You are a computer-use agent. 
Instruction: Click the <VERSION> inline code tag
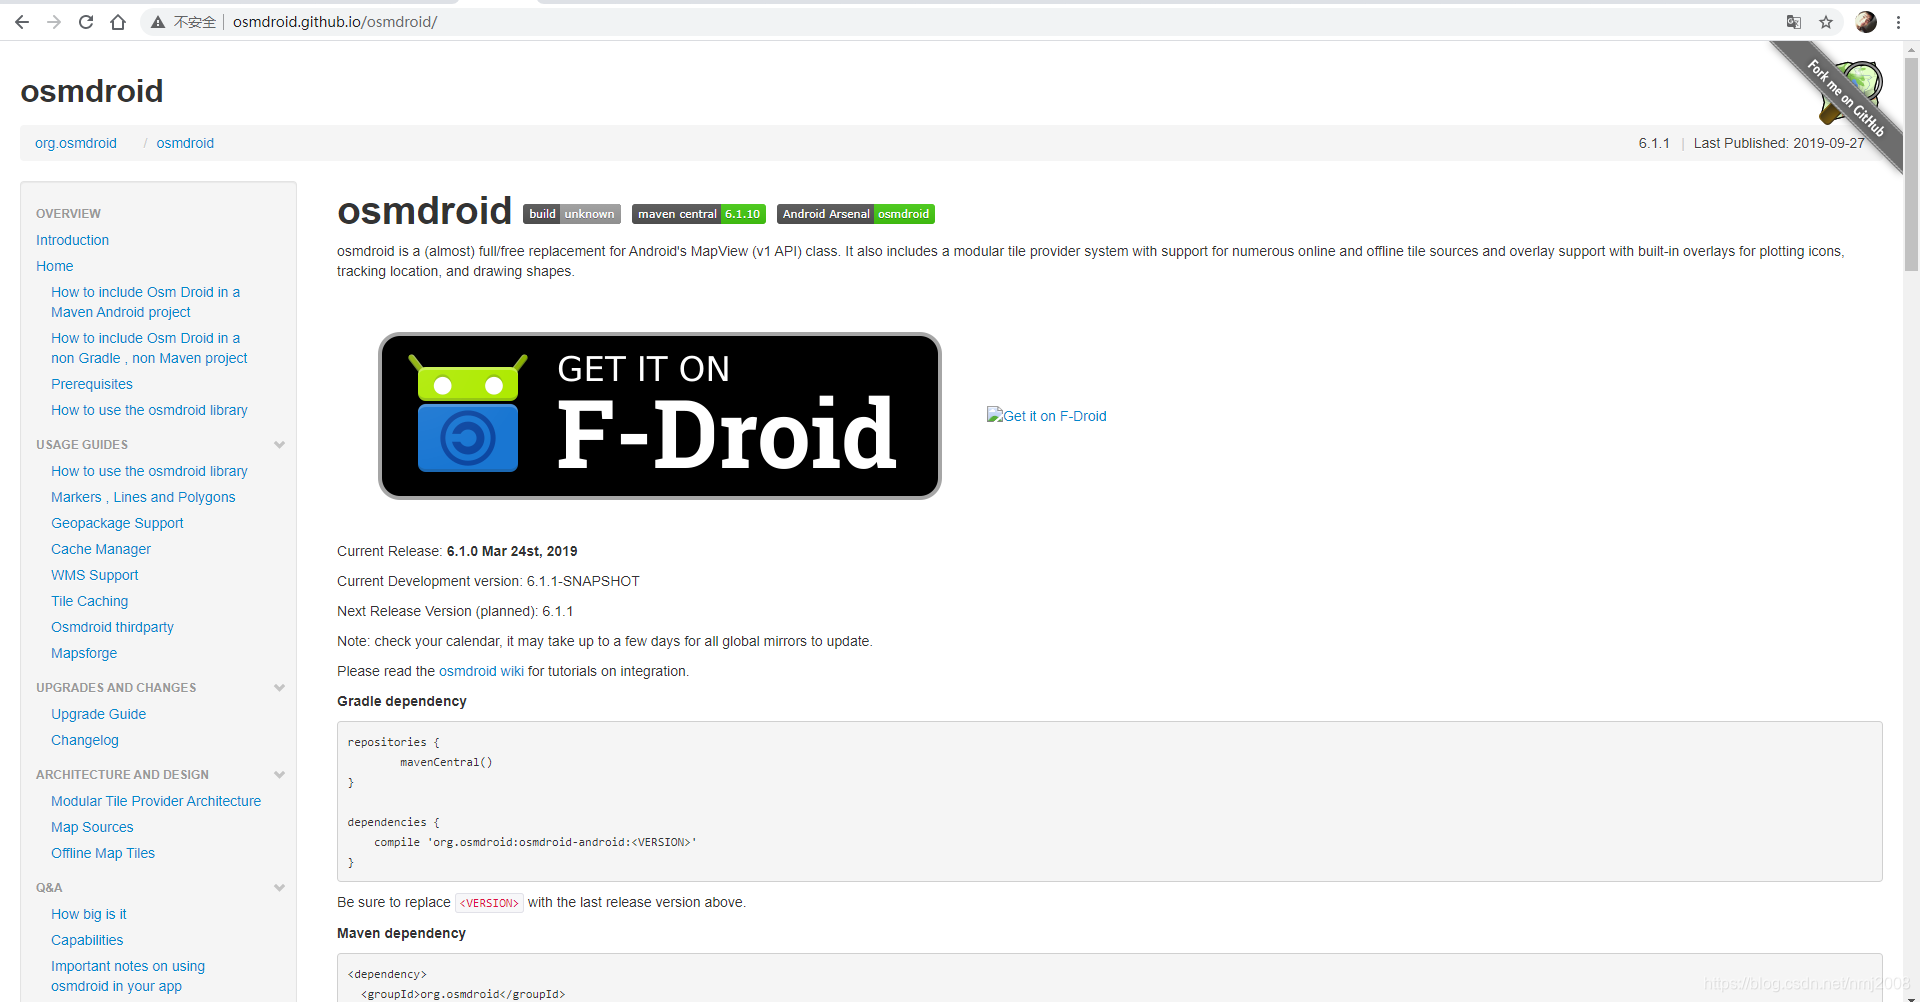coord(489,903)
